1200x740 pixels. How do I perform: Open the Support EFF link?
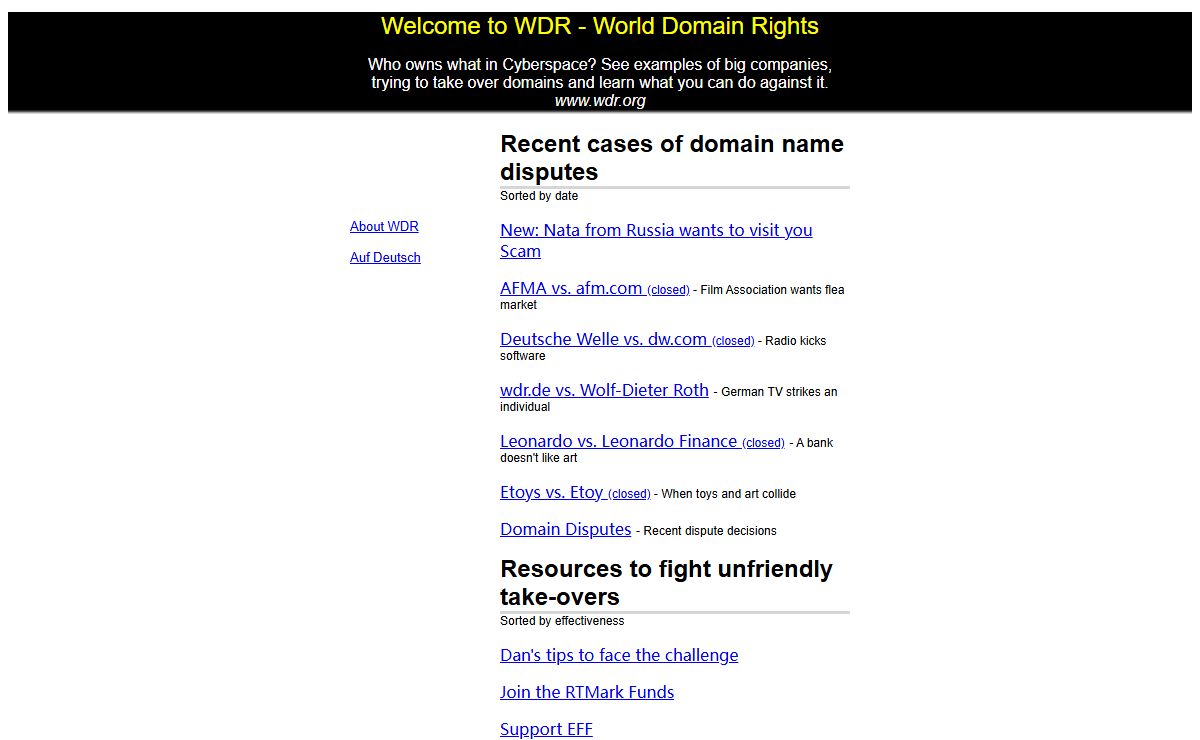546,729
